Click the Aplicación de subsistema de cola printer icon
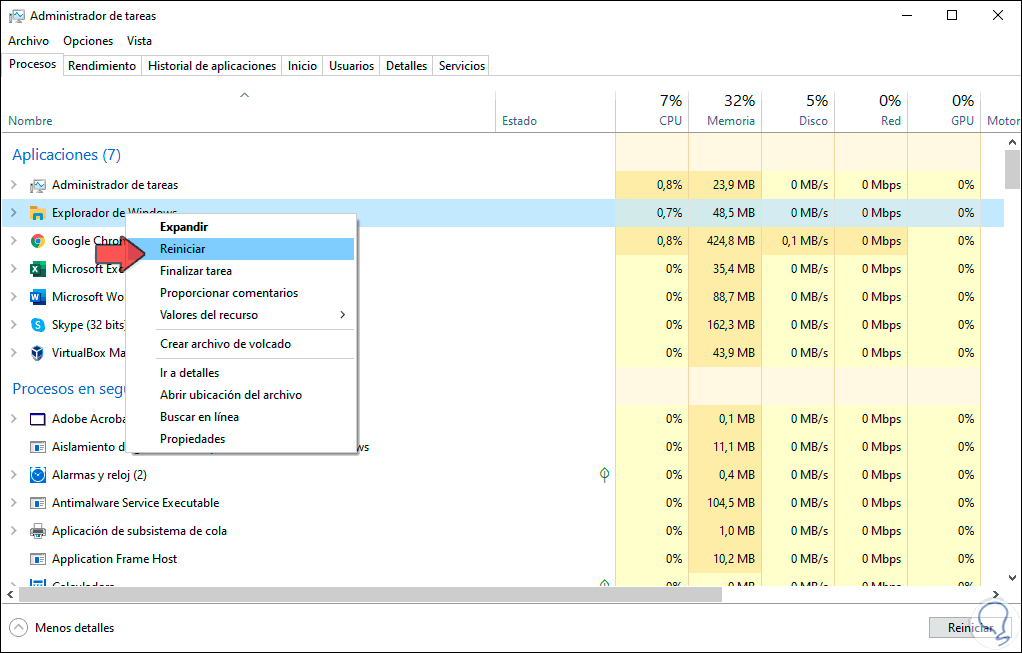The height and width of the screenshot is (653, 1022). 38,531
